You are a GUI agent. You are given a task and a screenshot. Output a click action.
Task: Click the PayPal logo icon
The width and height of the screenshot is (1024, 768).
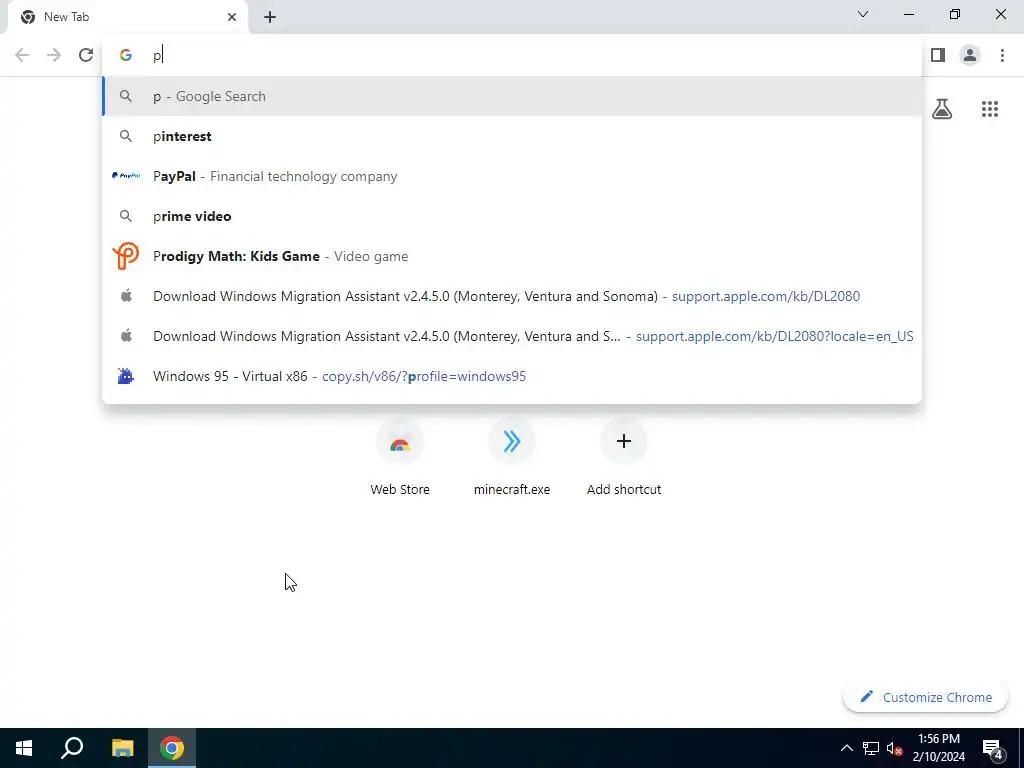pos(126,176)
